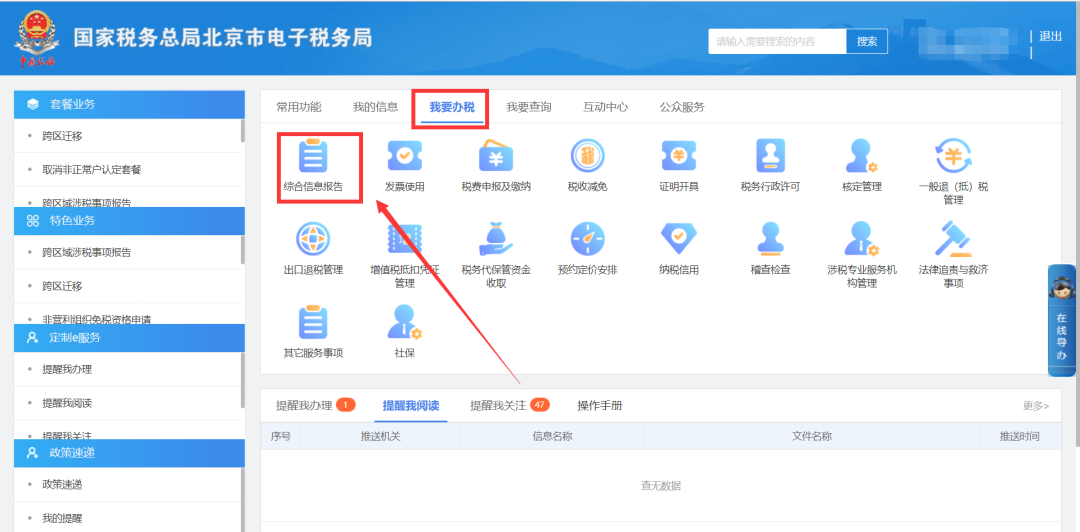Click the 退出 logout link

tap(1050, 37)
